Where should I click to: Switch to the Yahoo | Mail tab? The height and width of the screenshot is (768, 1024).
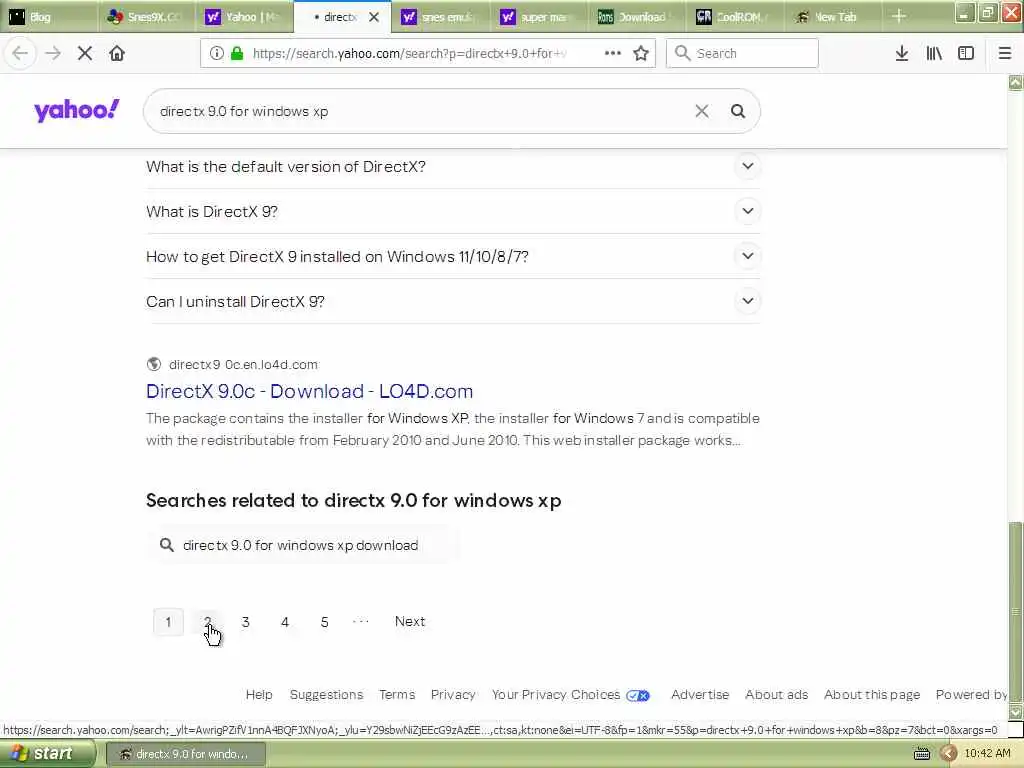point(245,17)
